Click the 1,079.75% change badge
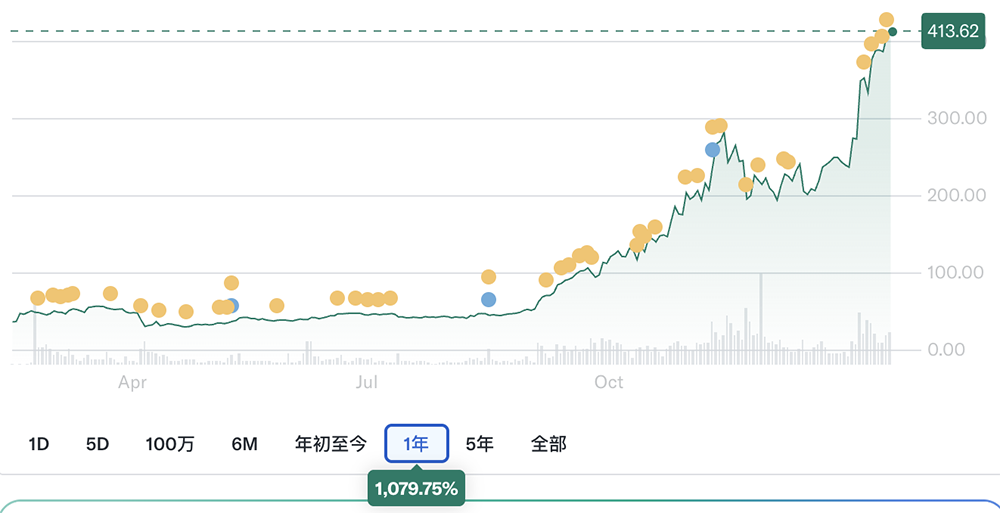 click(416, 489)
